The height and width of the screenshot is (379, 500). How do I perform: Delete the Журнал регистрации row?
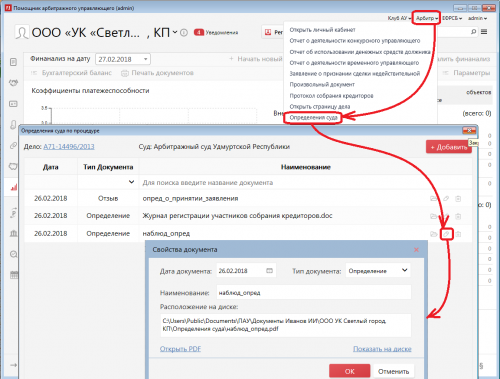[x=458, y=216]
